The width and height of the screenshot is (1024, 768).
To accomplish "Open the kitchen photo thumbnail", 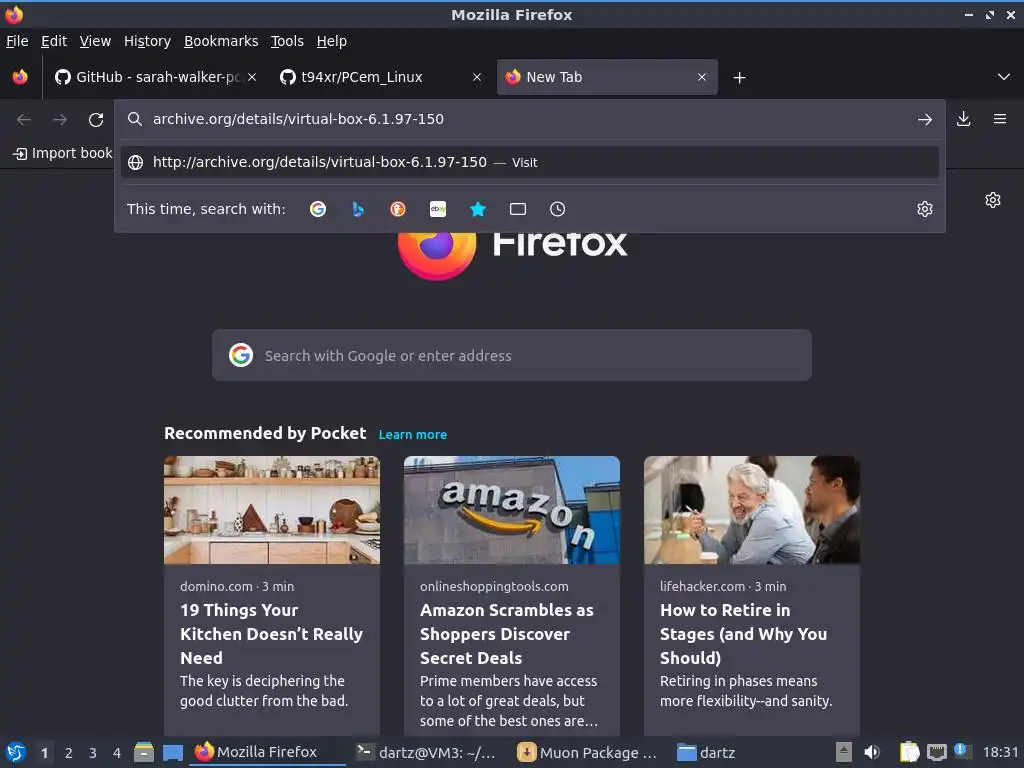I will click(272, 510).
